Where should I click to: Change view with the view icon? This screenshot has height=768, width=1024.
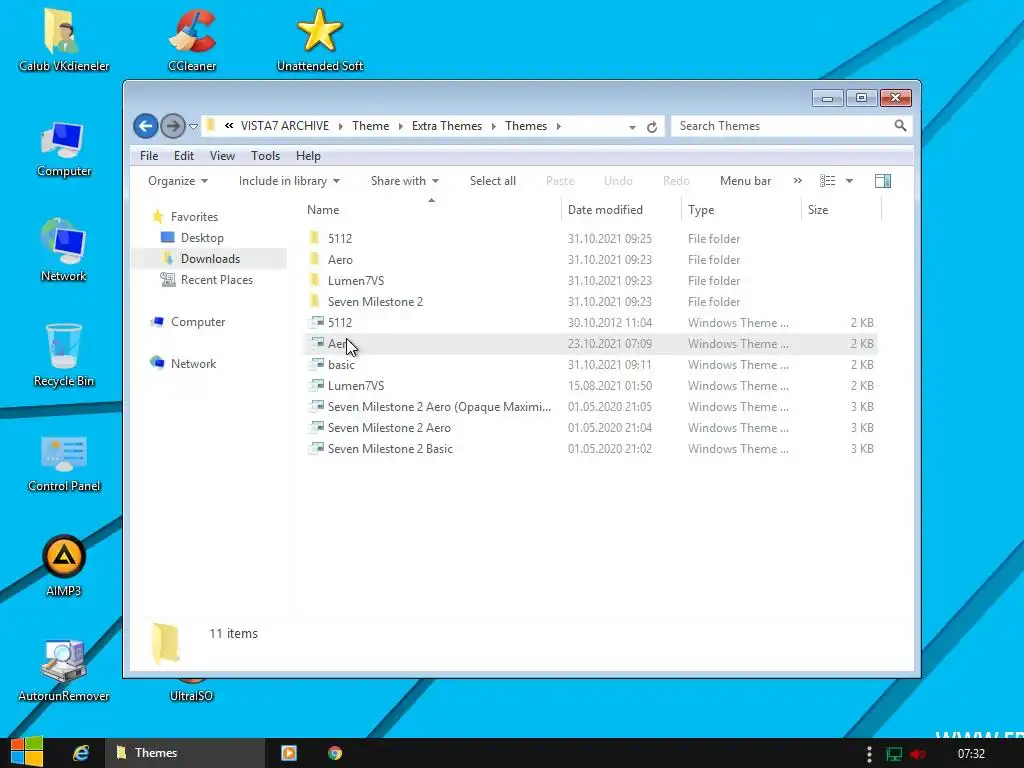pyautogui.click(x=827, y=181)
